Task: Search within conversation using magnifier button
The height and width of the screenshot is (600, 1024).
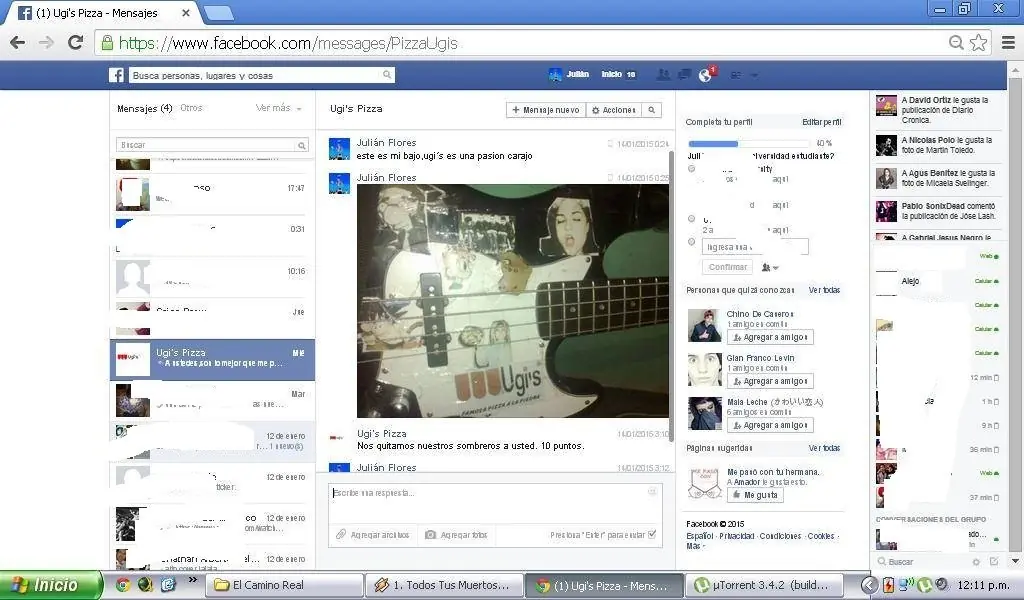Action: [651, 110]
